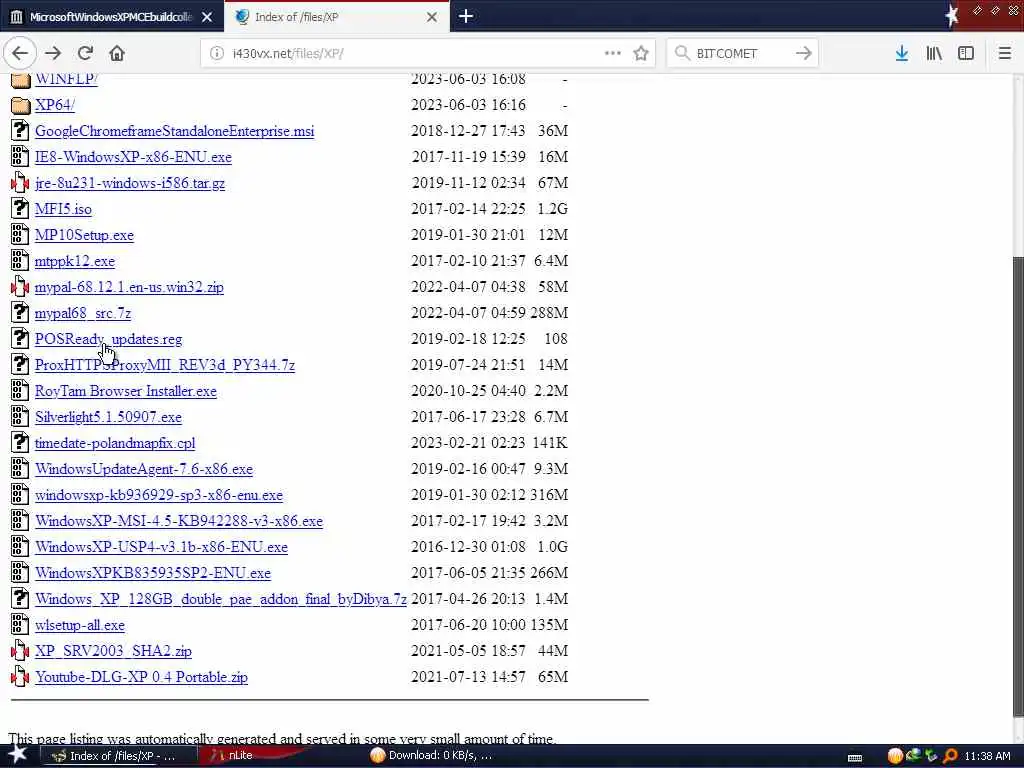The image size is (1024, 768).
Task: Click the keyboard tray icon in taskbar
Action: [855, 758]
